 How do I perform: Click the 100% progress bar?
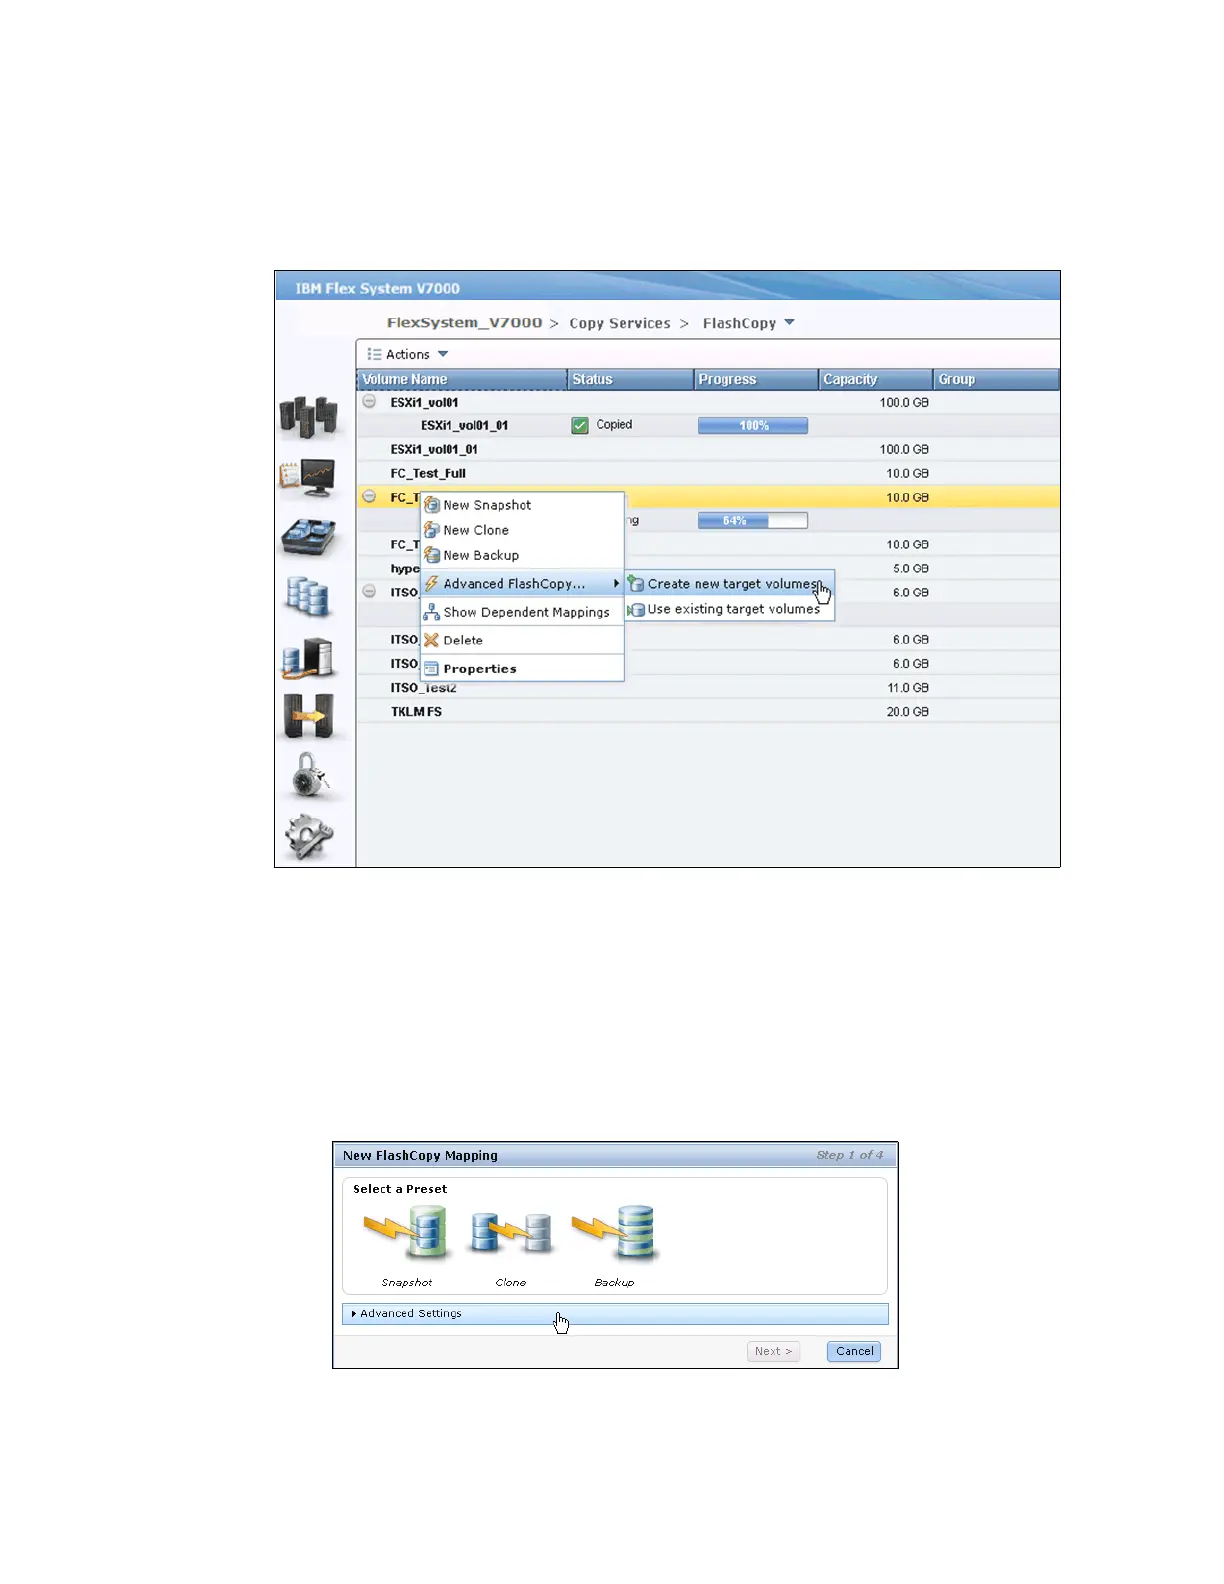pyautogui.click(x=752, y=425)
